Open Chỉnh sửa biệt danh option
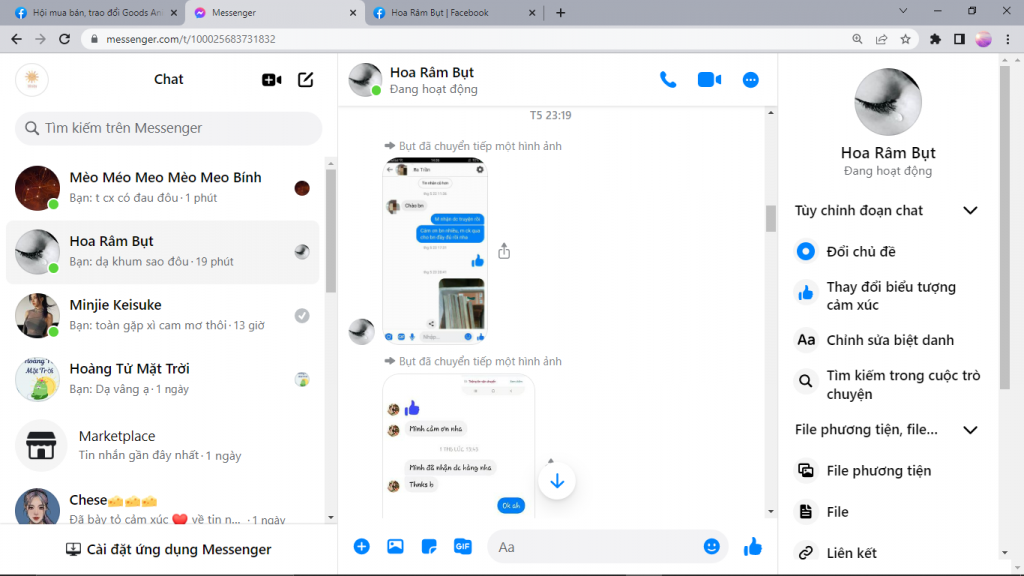This screenshot has height=576, width=1024. (x=889, y=340)
